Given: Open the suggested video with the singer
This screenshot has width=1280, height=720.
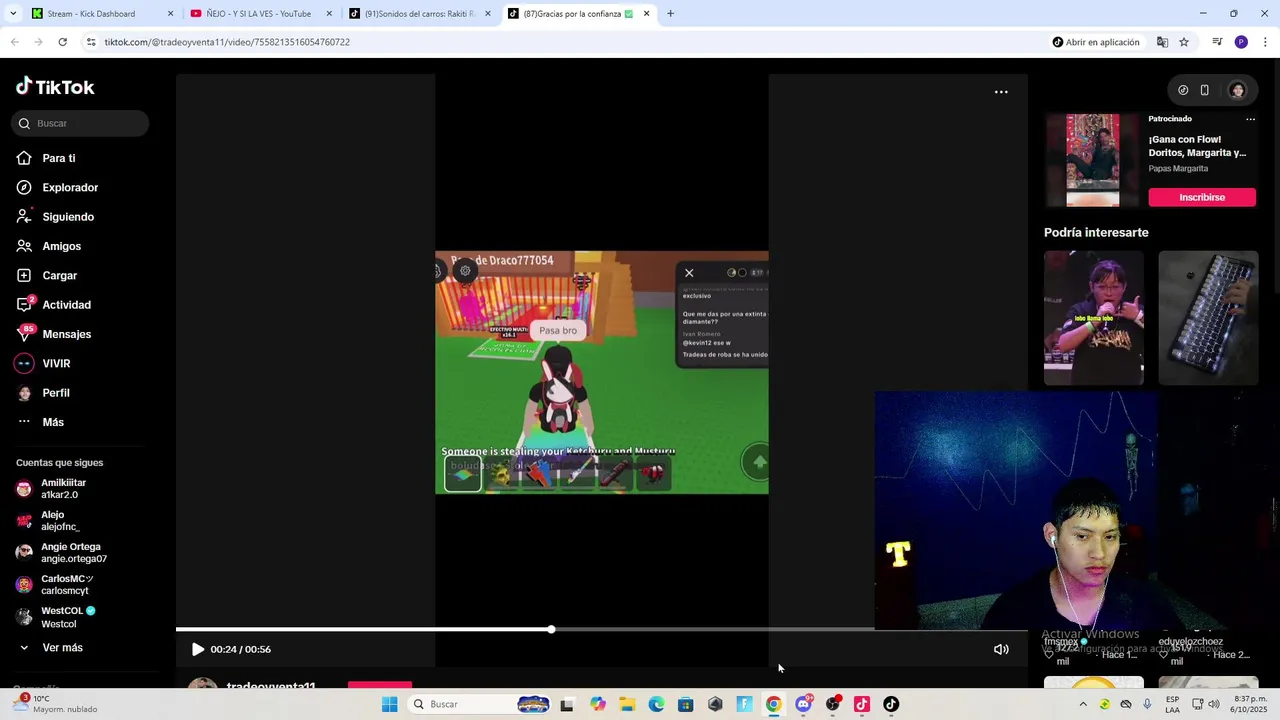Looking at the screenshot, I should pos(1094,318).
